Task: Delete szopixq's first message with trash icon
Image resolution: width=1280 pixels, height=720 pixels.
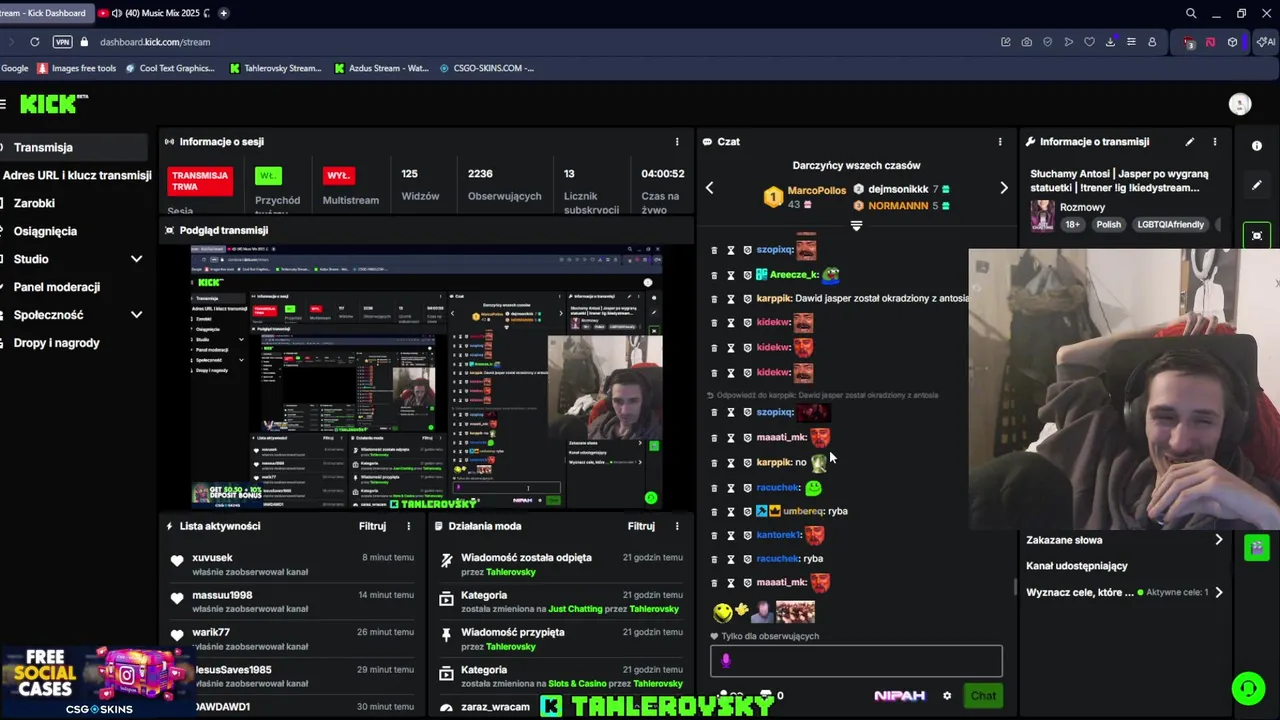Action: point(714,250)
